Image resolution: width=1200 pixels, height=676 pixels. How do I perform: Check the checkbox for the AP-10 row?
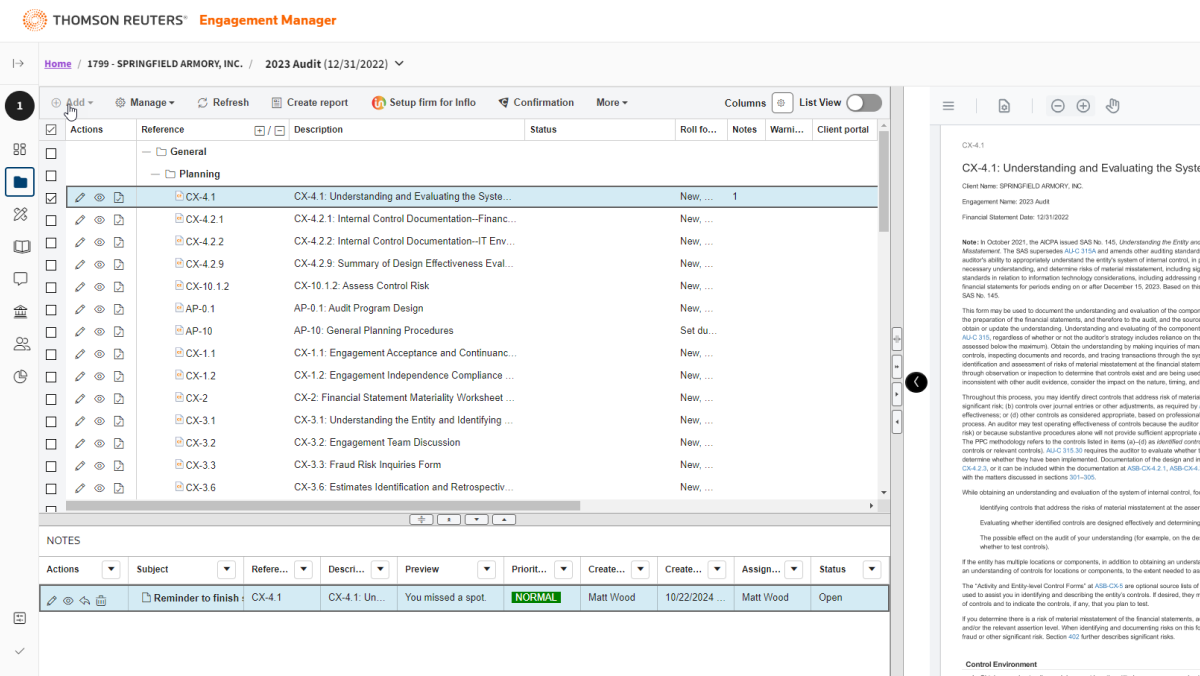pyautogui.click(x=51, y=331)
